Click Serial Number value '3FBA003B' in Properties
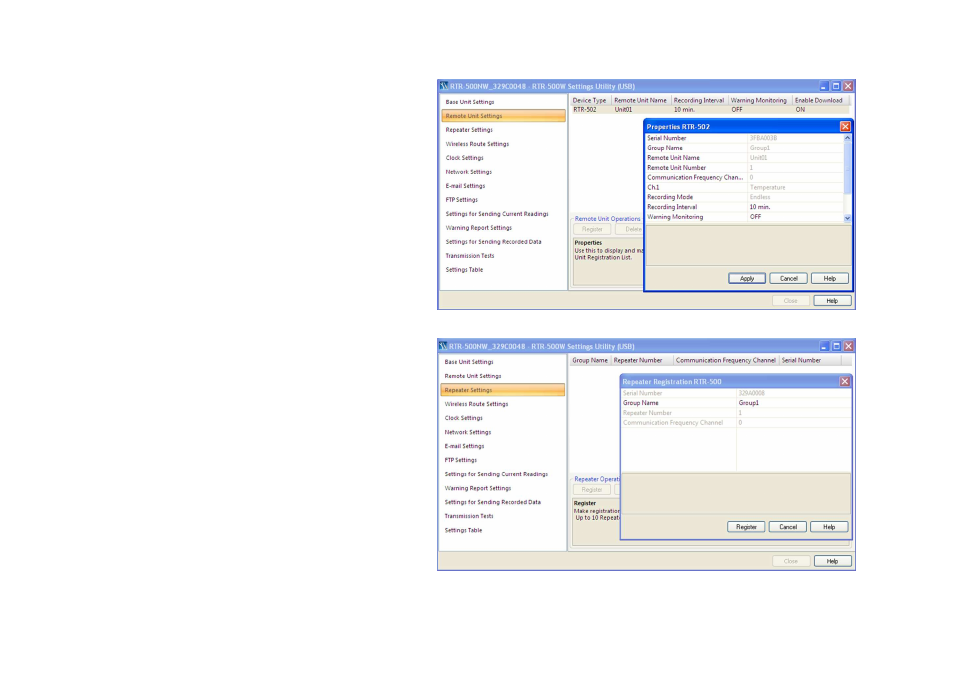954x674 pixels. [795, 138]
